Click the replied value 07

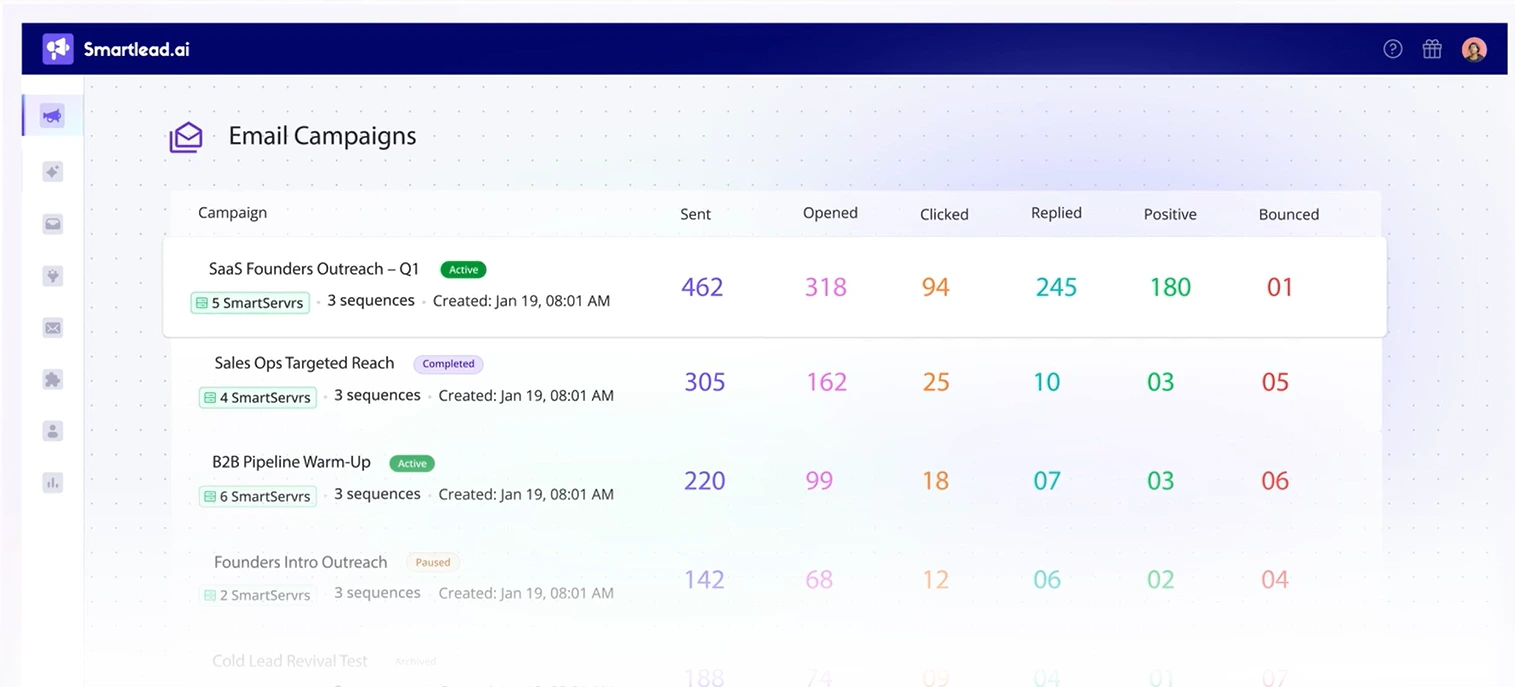1047,481
